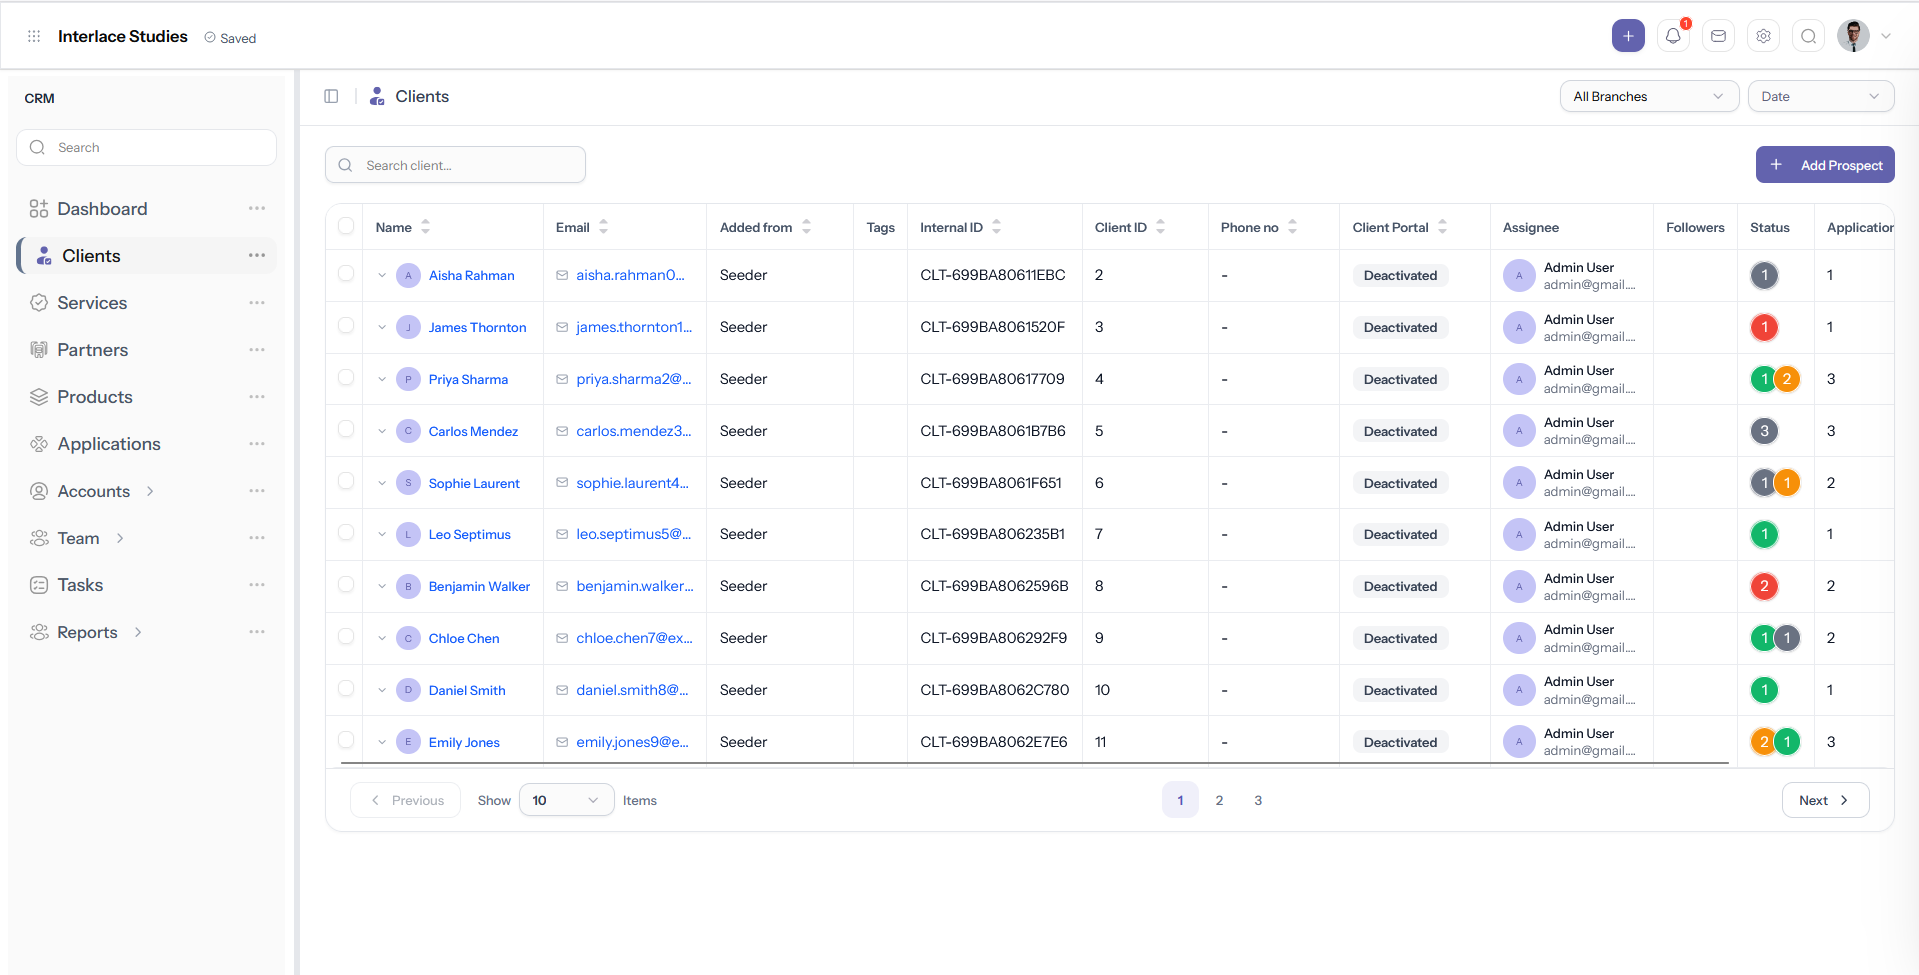The height and width of the screenshot is (975, 1919).
Task: Open the Show items count dropdown
Action: click(566, 800)
